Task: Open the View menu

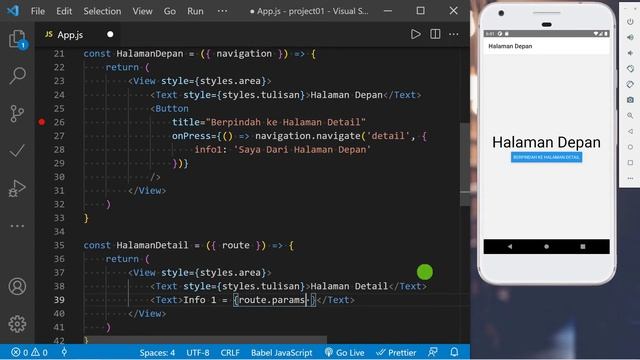Action: point(142,11)
